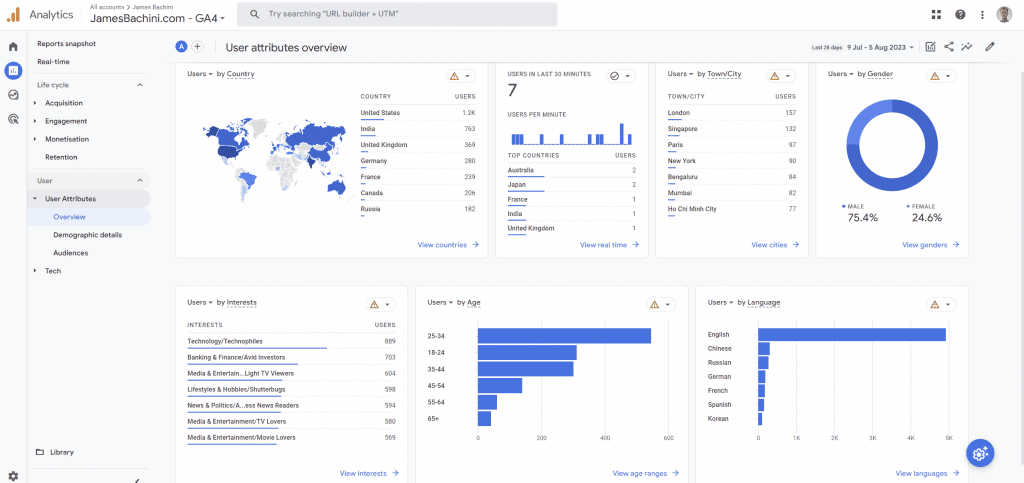Open the Help question mark icon
The width and height of the screenshot is (1024, 483).
coord(960,14)
